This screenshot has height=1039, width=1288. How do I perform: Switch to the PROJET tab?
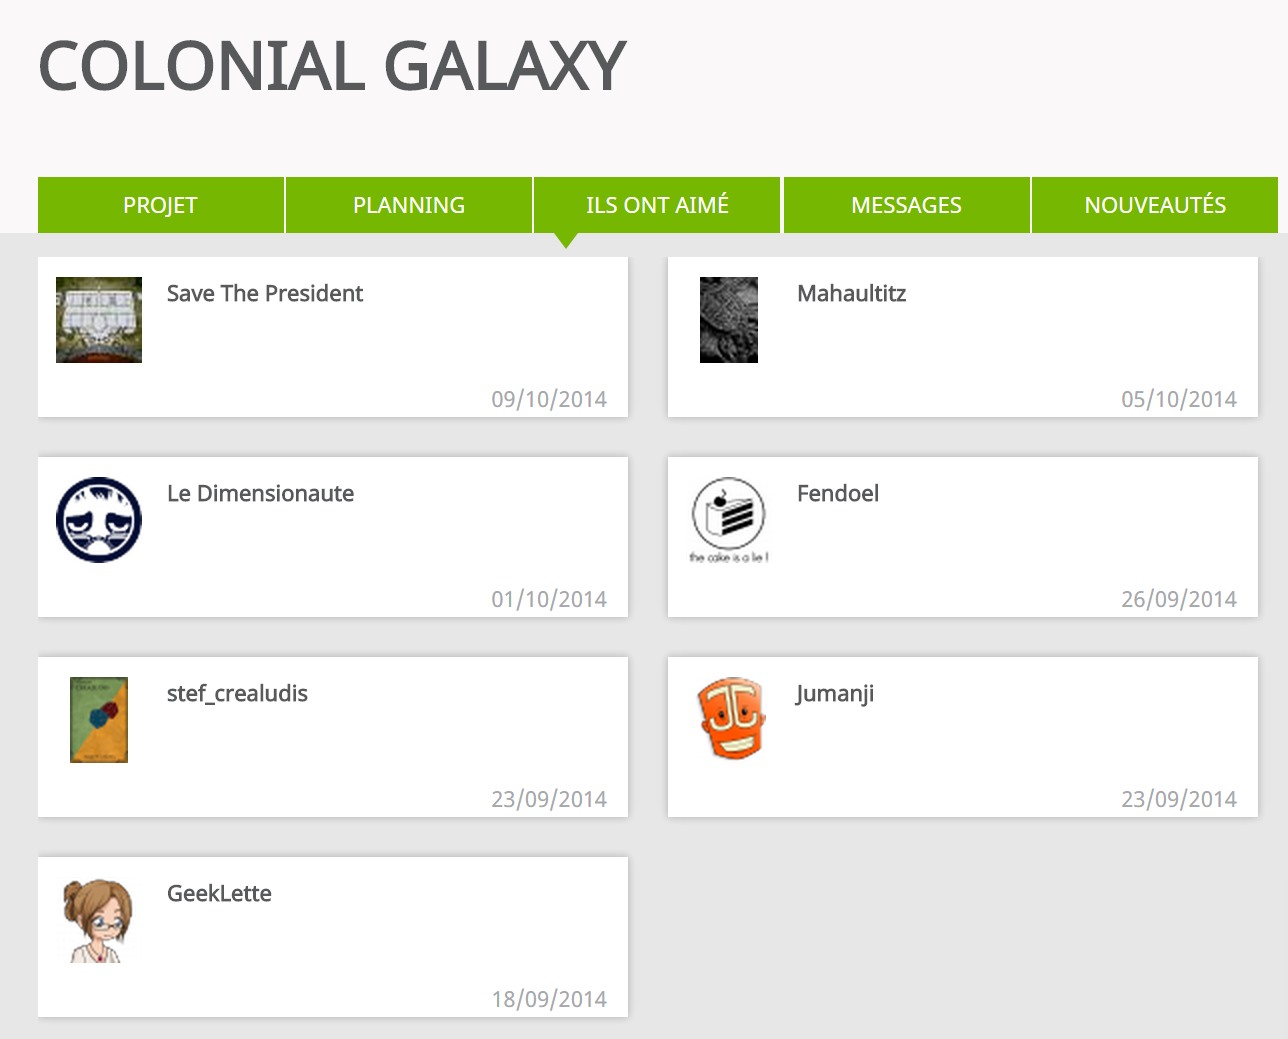[x=160, y=205]
